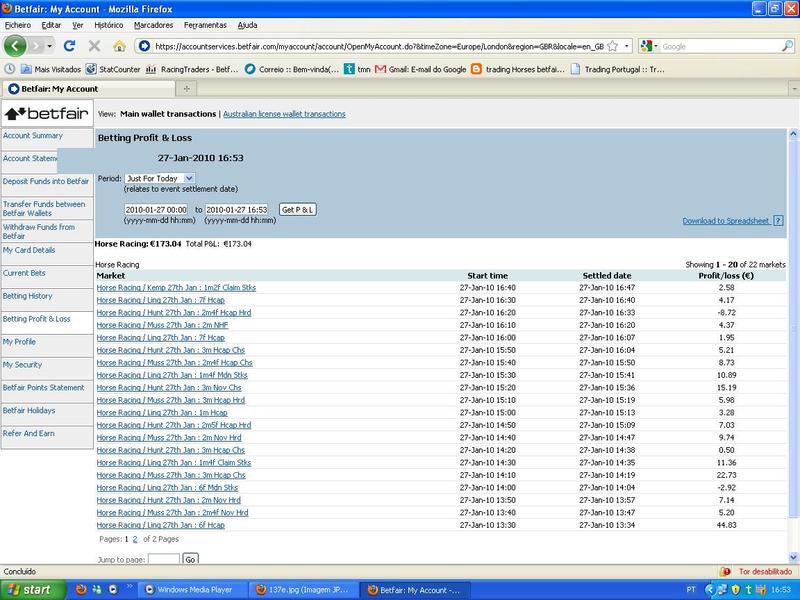
Task: Open Withdraw Funds from Betfair
Action: click(x=39, y=231)
